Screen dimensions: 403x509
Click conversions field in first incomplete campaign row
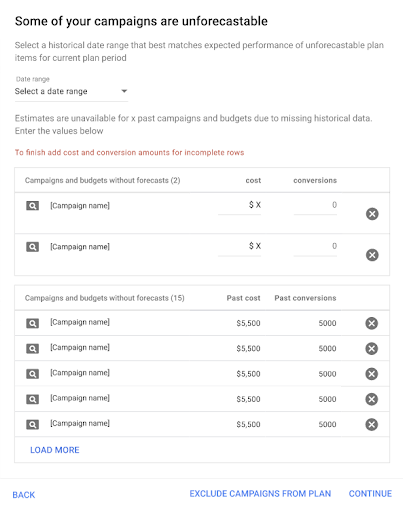tap(315, 205)
